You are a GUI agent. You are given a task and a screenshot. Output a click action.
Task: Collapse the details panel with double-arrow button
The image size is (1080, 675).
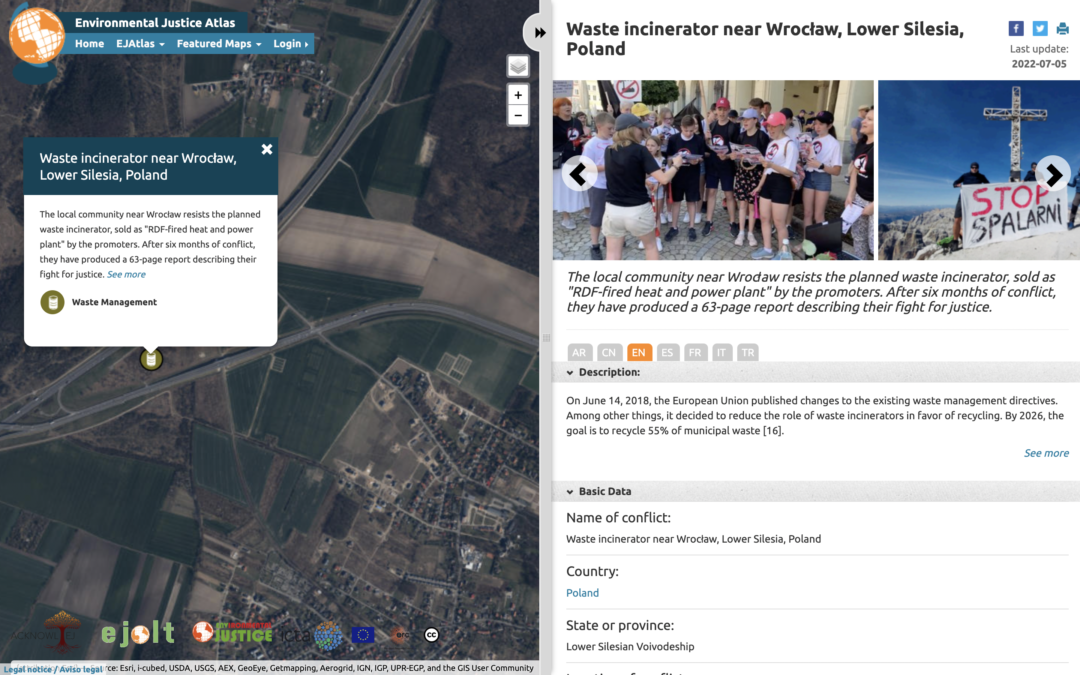click(x=539, y=32)
